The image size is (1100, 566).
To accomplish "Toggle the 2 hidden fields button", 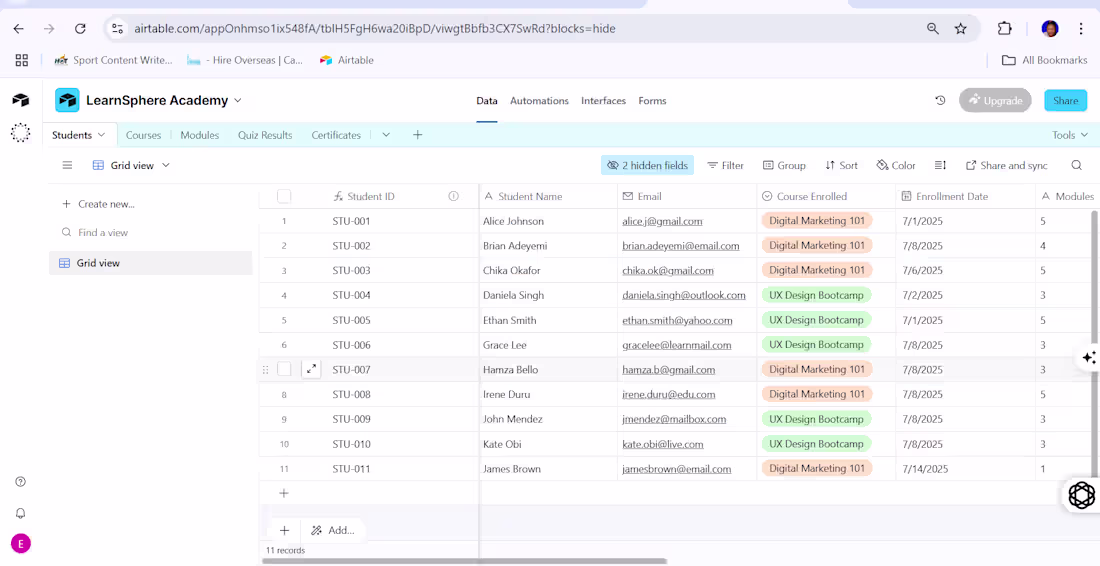I will pyautogui.click(x=647, y=166).
